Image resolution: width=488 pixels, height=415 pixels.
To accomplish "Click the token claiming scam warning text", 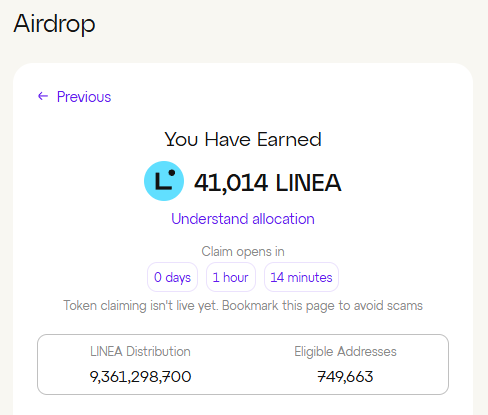I will 243,306.
